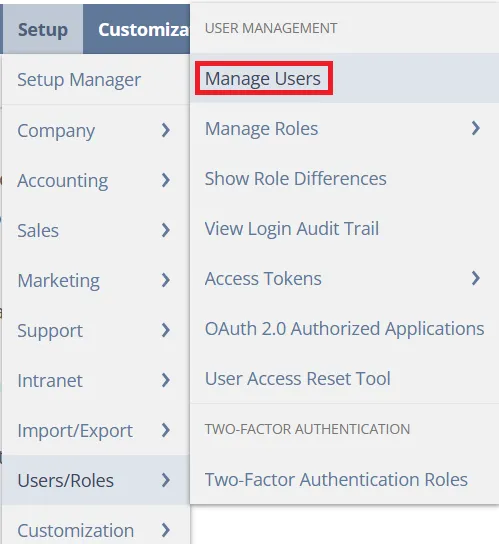This screenshot has height=544, width=499.
Task: Click the Customization chevron arrow
Action: point(166,530)
